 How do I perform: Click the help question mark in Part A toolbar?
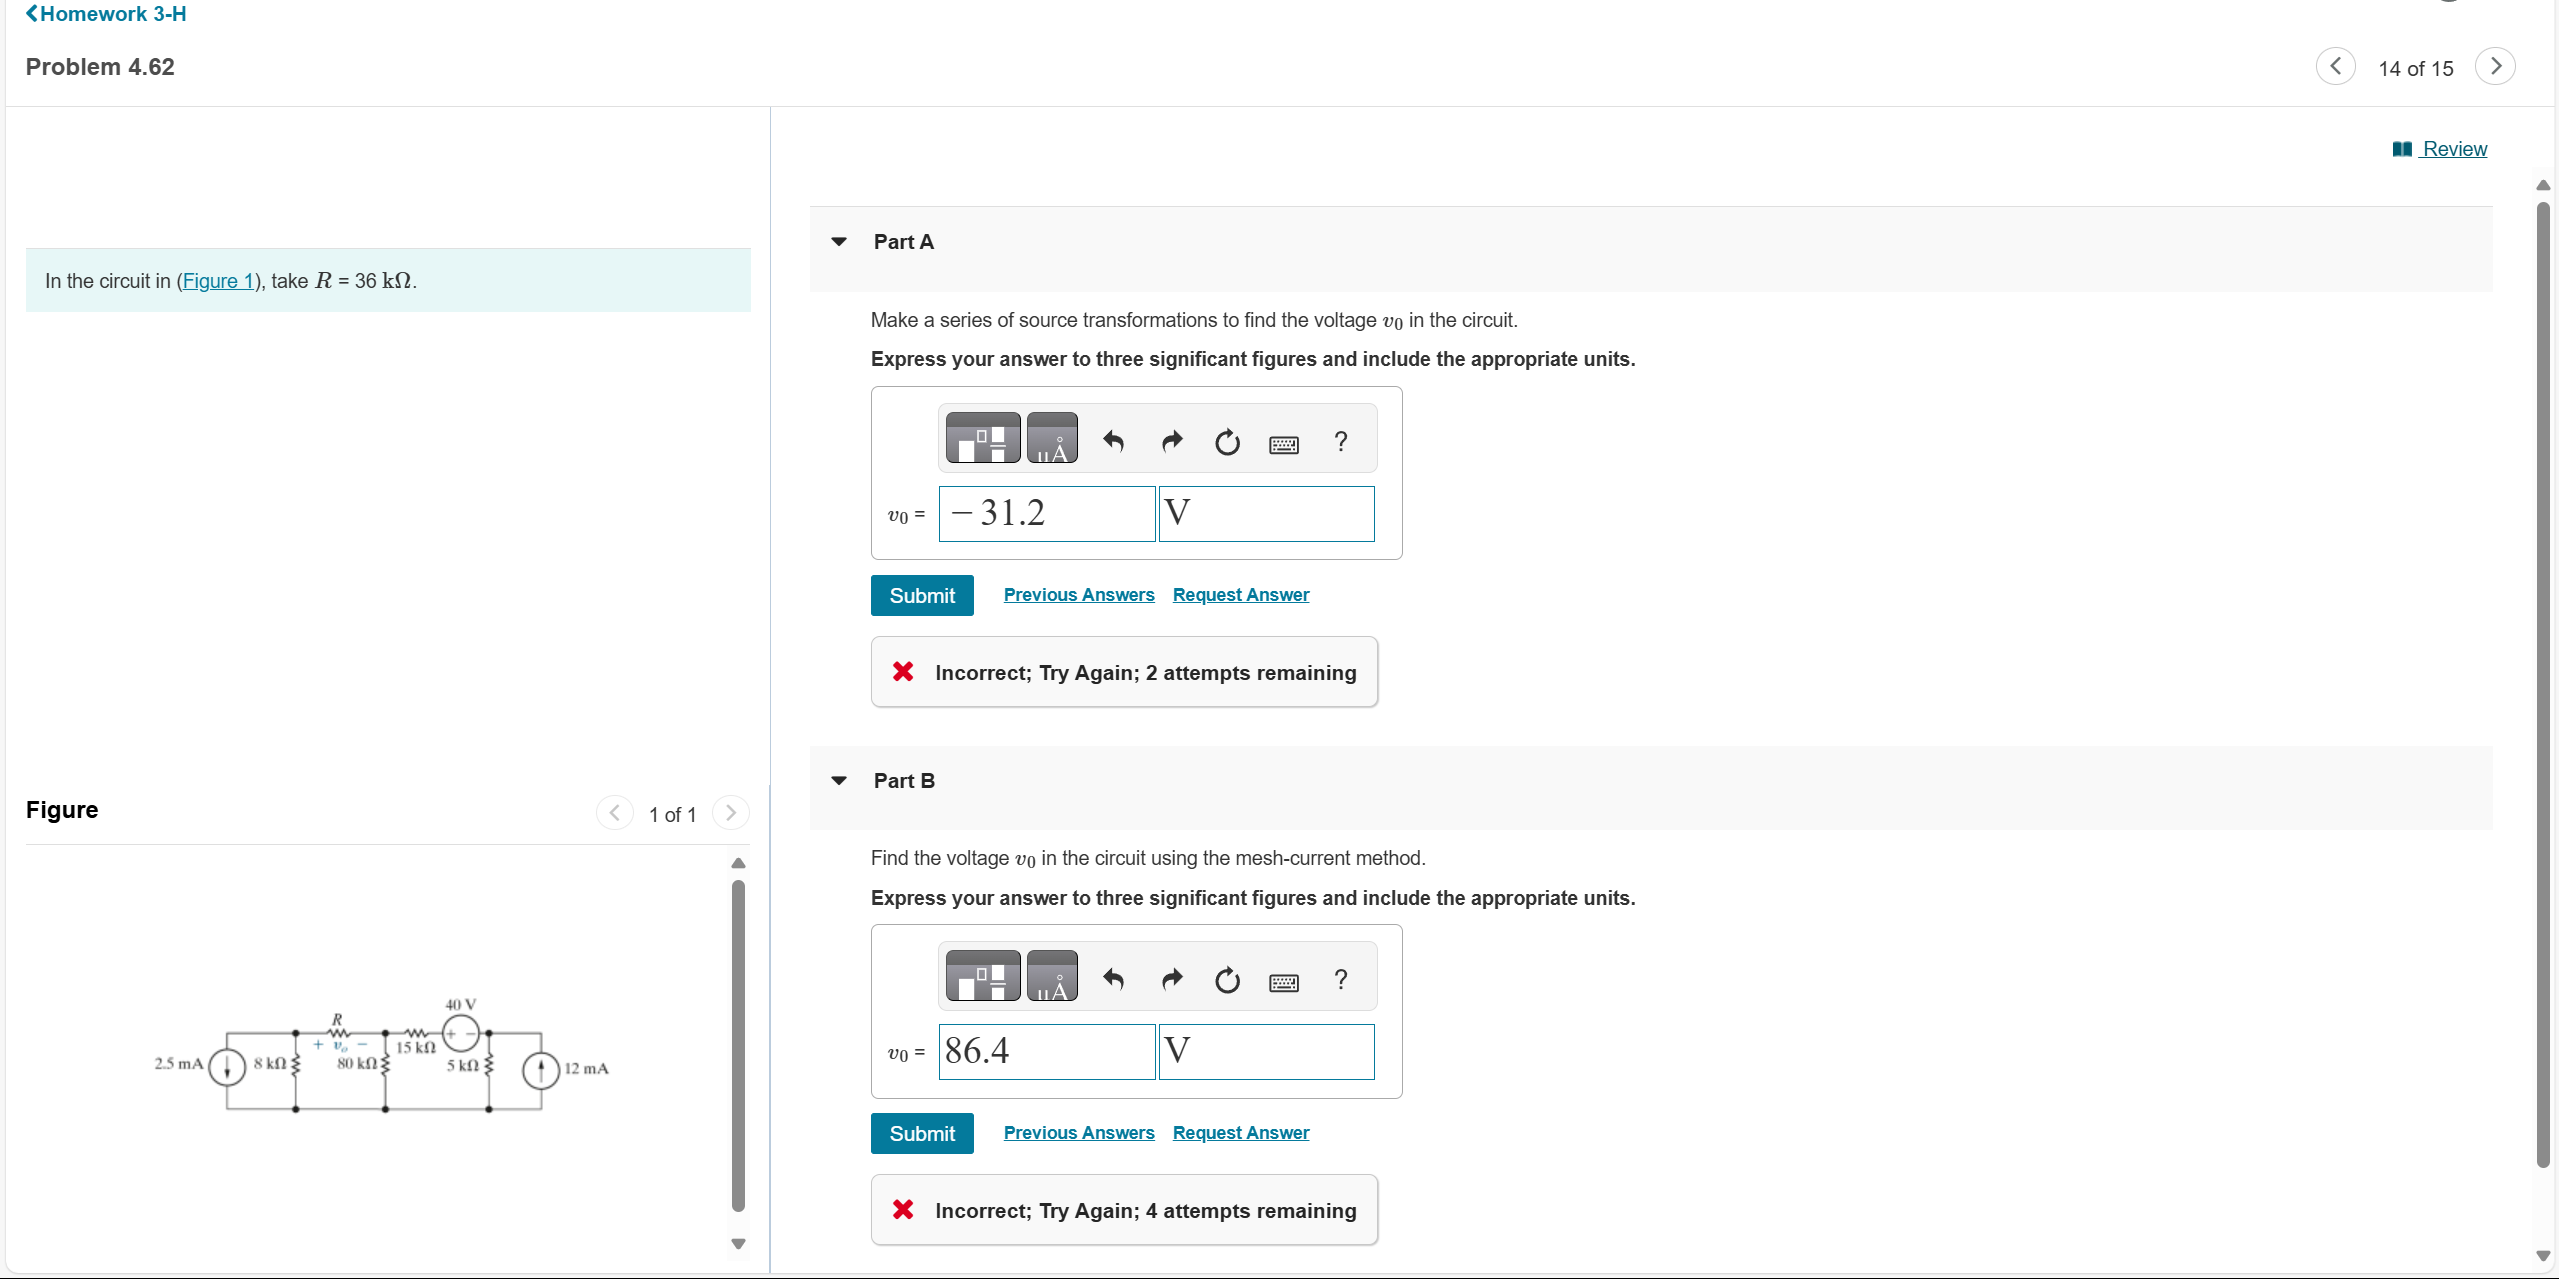[1340, 440]
